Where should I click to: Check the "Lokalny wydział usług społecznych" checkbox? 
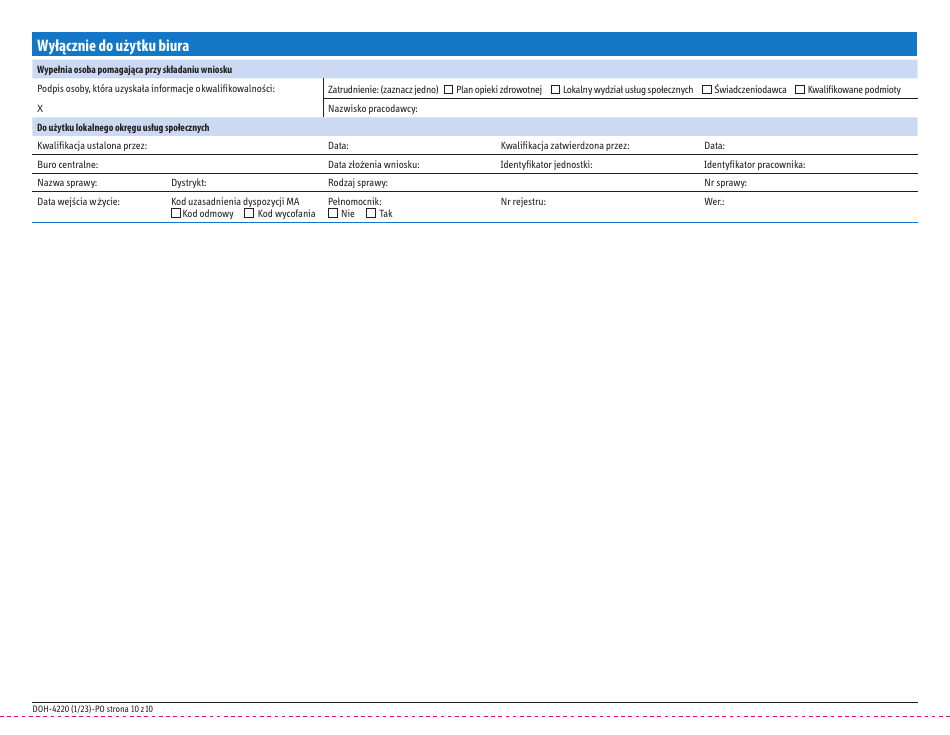[554, 89]
